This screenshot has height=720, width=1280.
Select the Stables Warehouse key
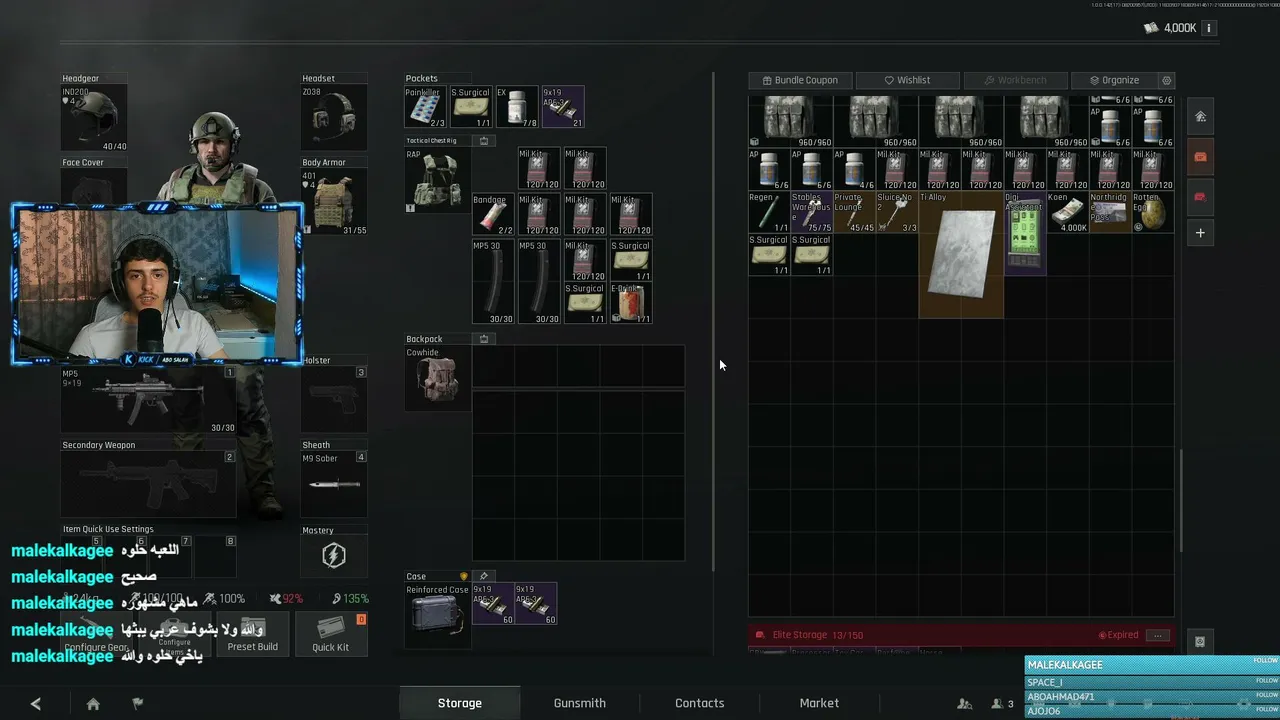click(x=812, y=212)
